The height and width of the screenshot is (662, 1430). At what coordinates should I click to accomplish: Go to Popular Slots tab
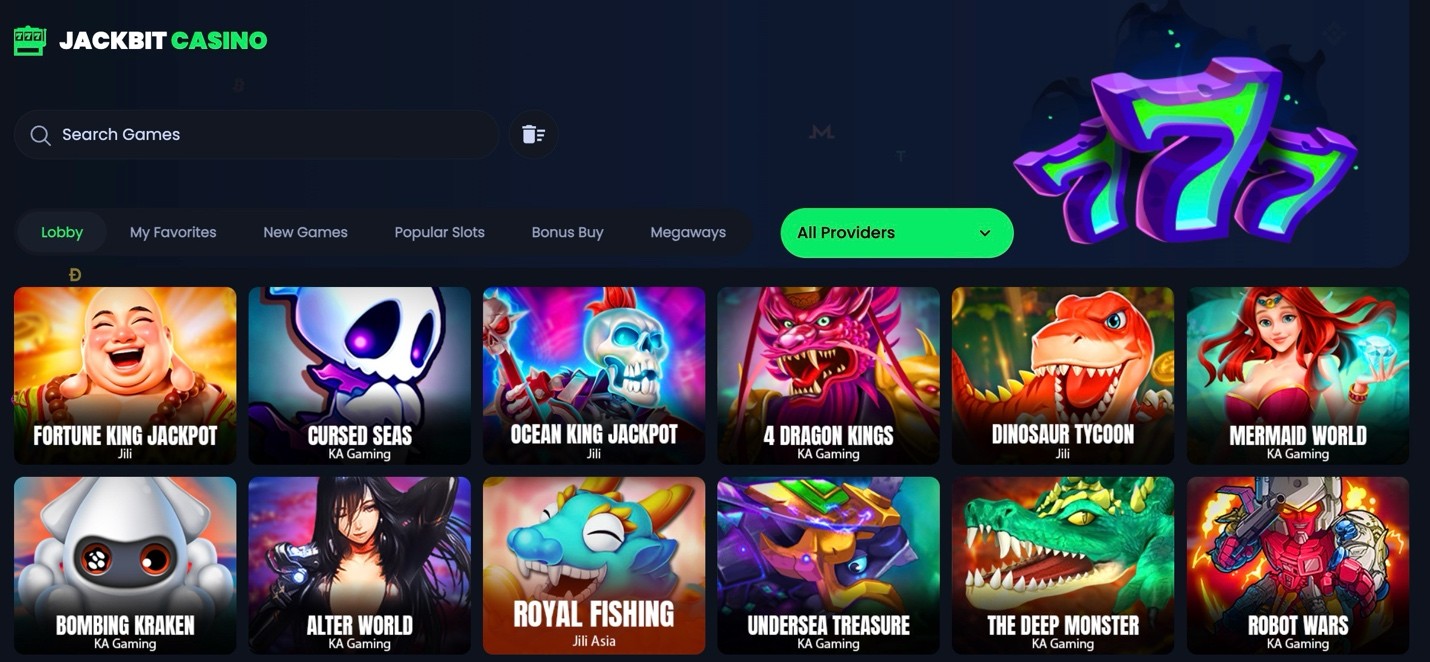pyautogui.click(x=439, y=232)
